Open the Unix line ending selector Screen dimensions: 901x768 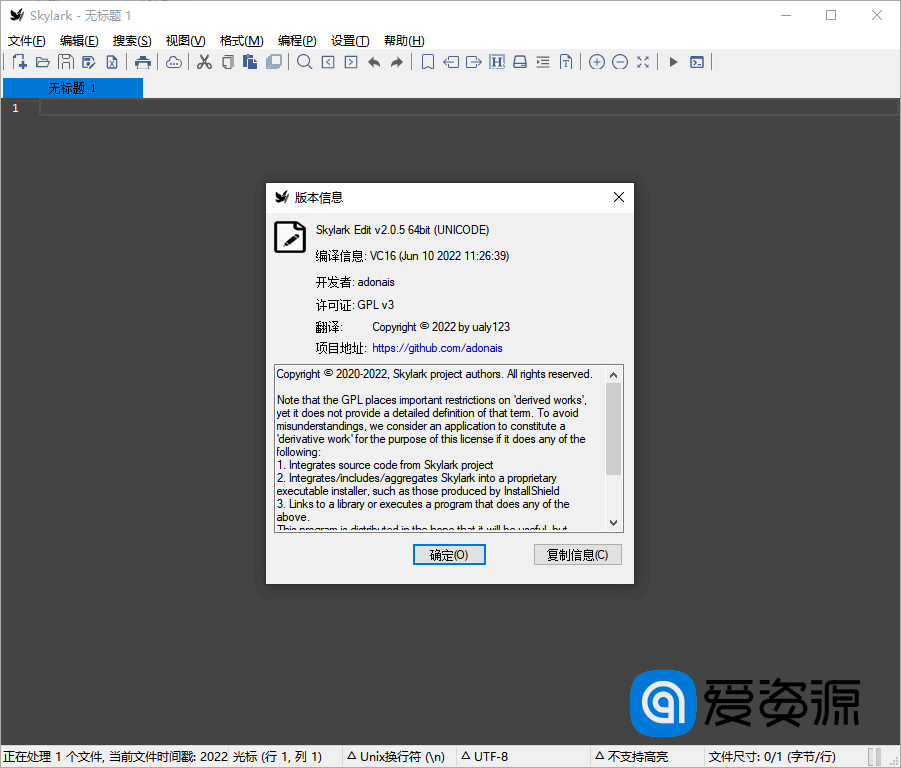pos(396,757)
